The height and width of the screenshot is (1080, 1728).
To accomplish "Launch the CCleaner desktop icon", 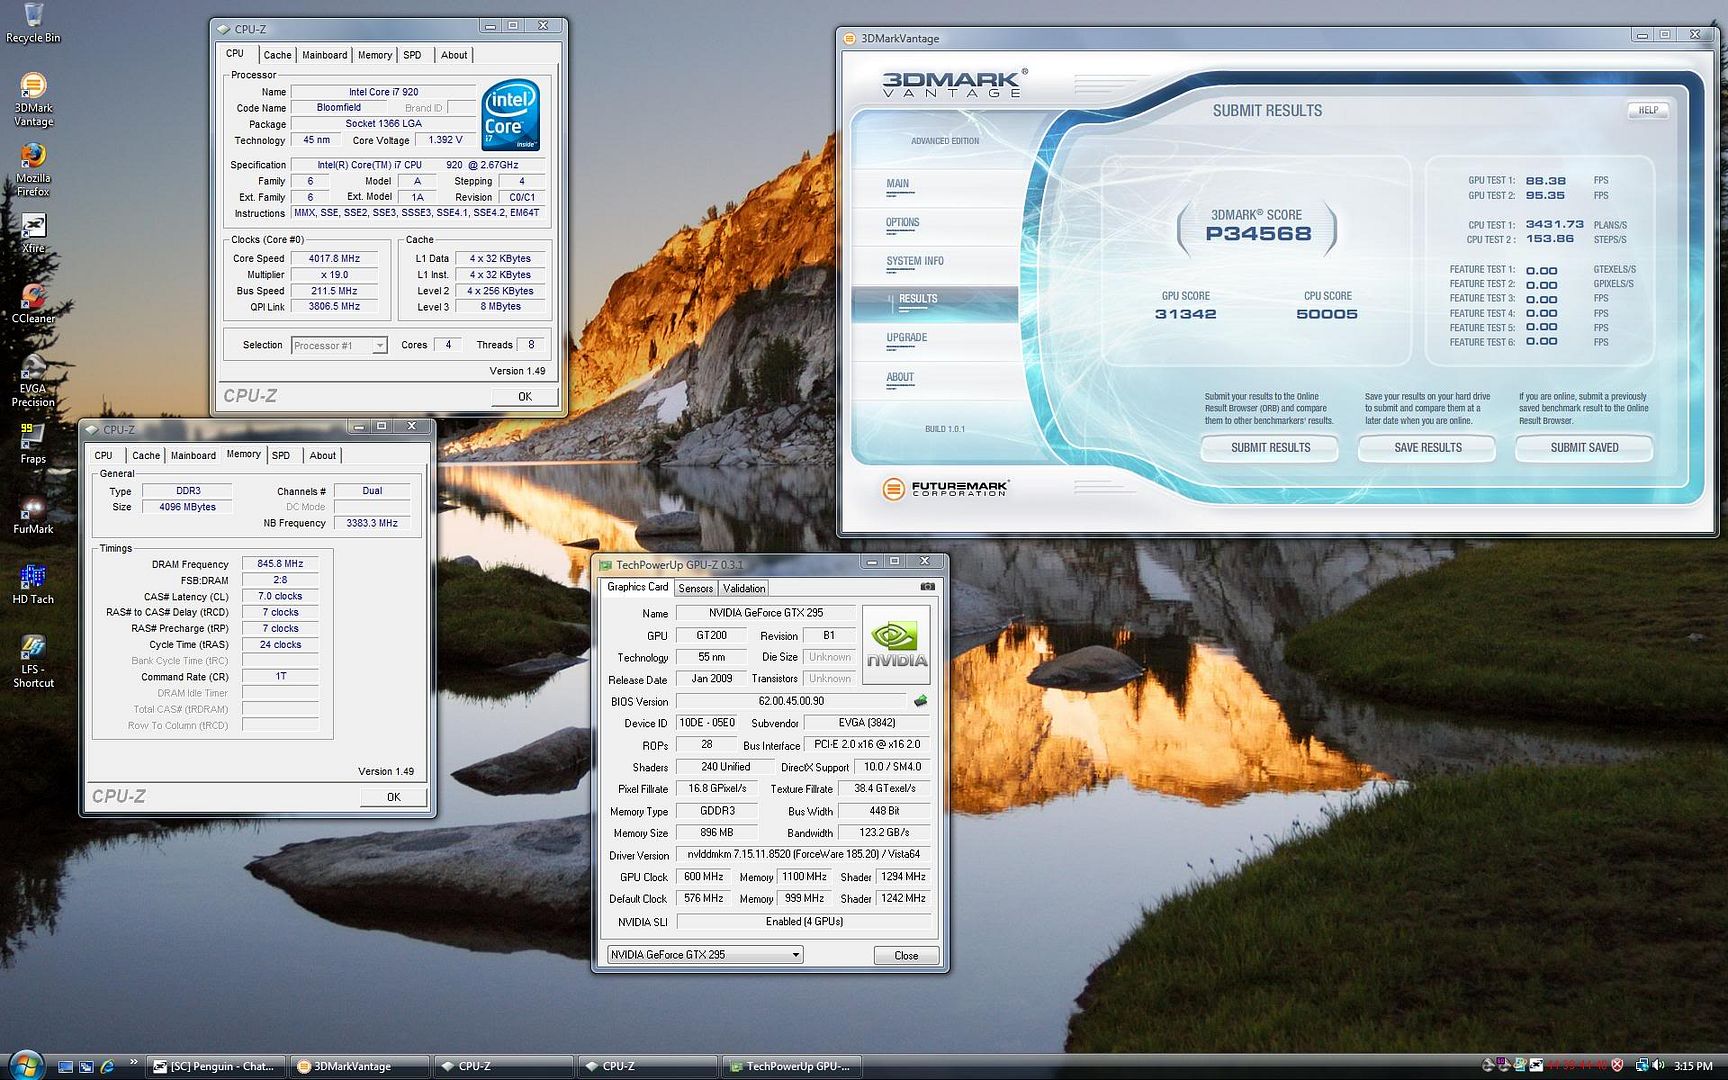I will pyautogui.click(x=33, y=303).
